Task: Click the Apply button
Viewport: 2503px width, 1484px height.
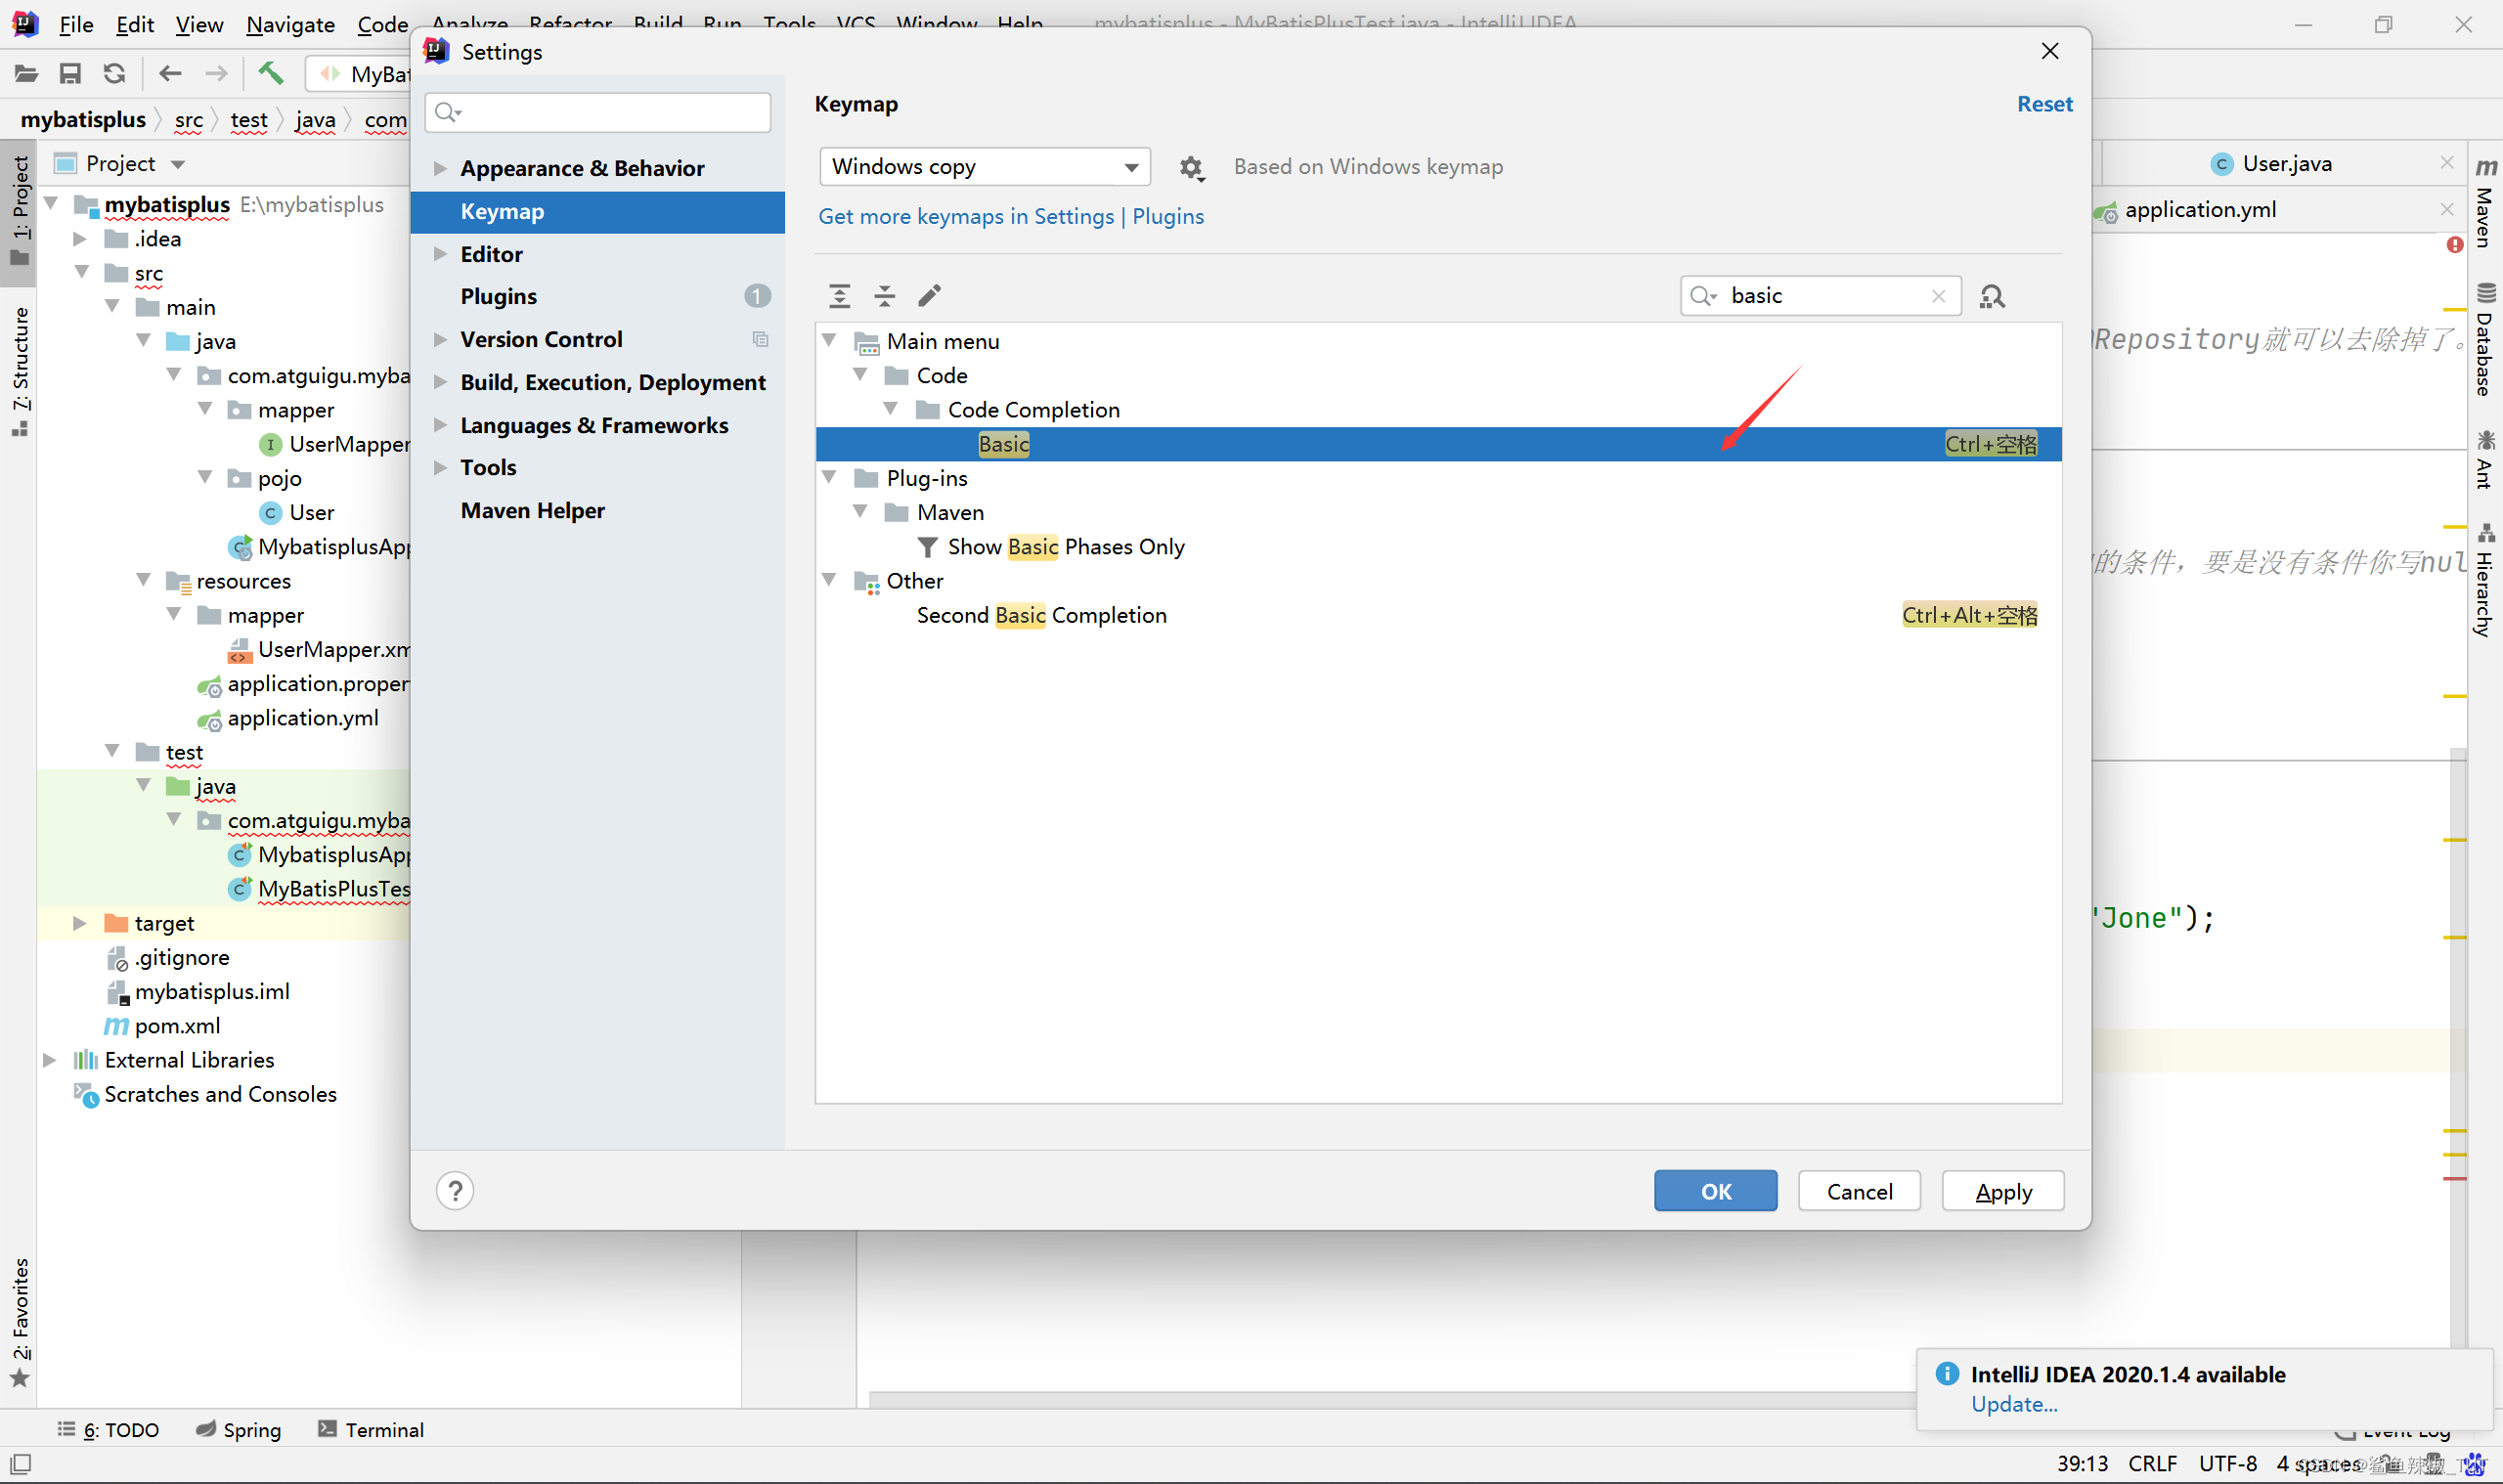Action: pyautogui.click(x=2003, y=1190)
